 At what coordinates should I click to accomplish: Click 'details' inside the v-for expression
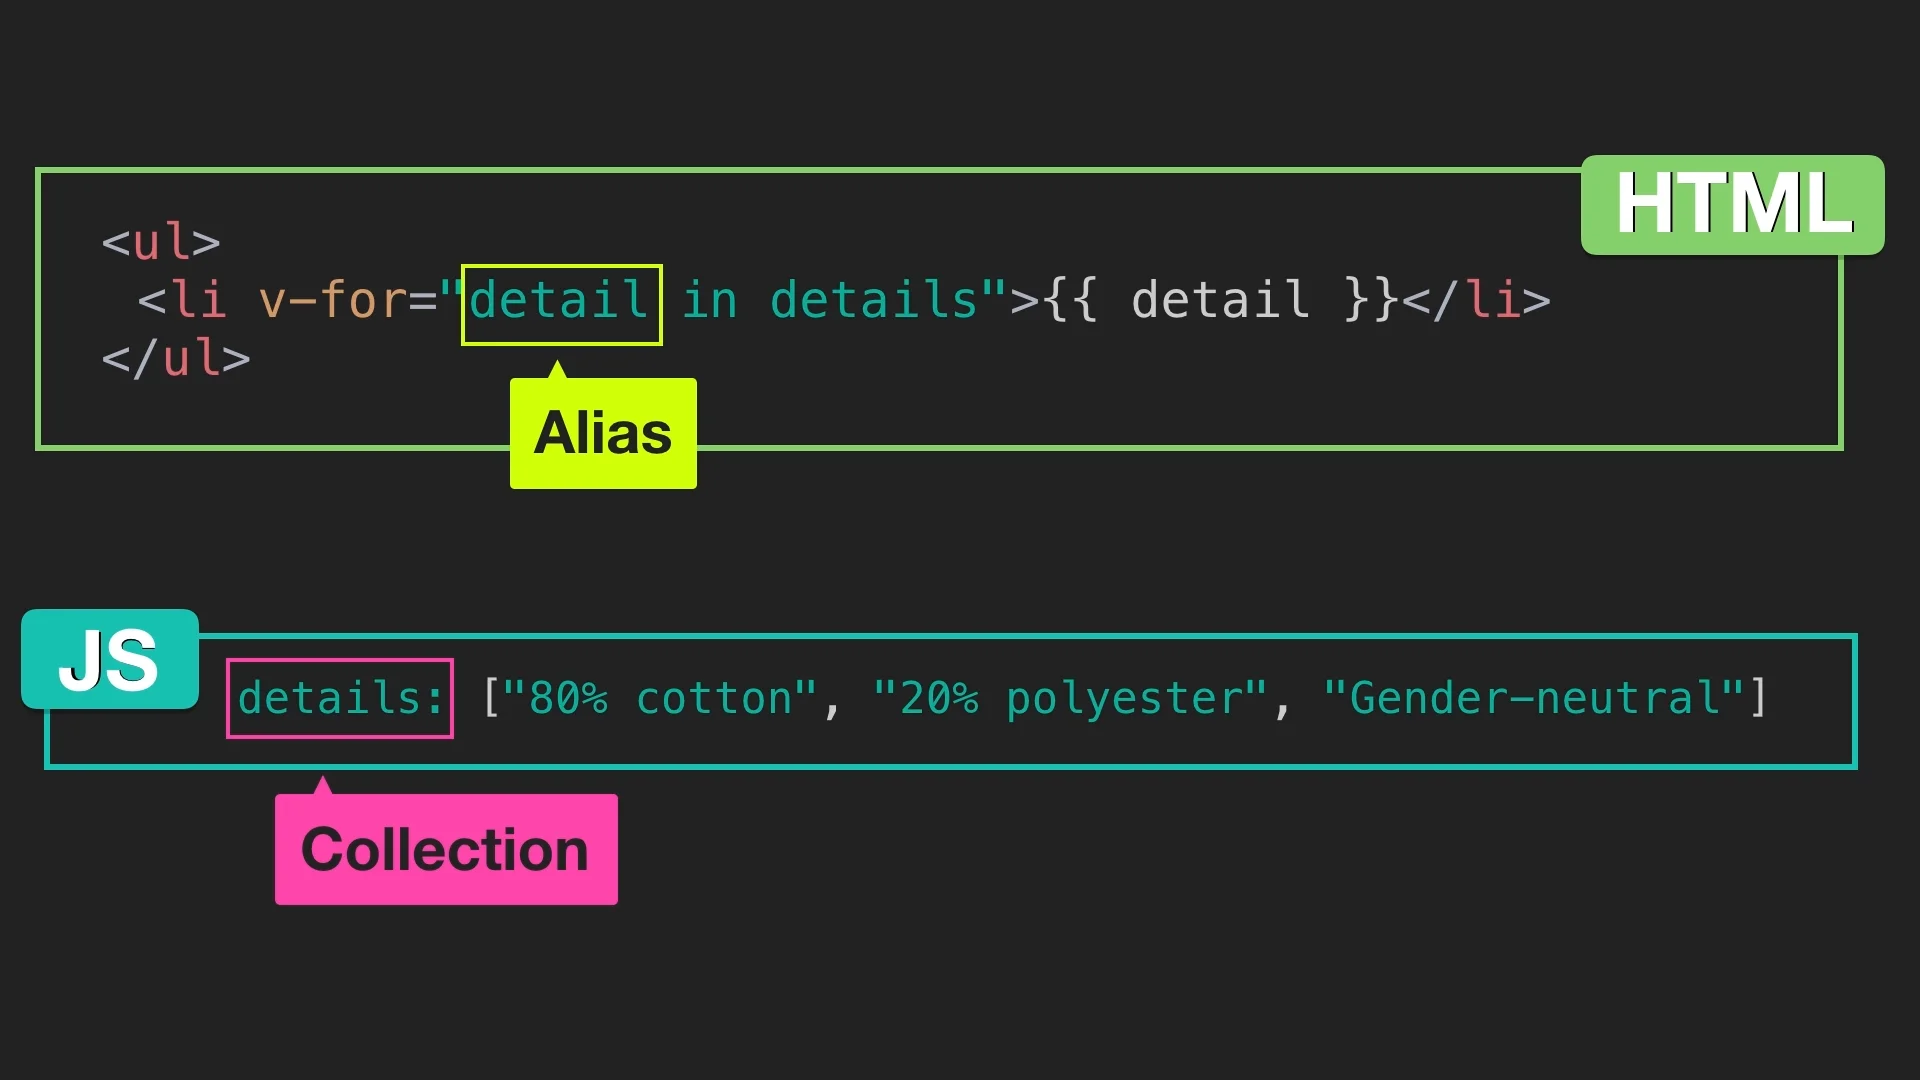click(874, 300)
